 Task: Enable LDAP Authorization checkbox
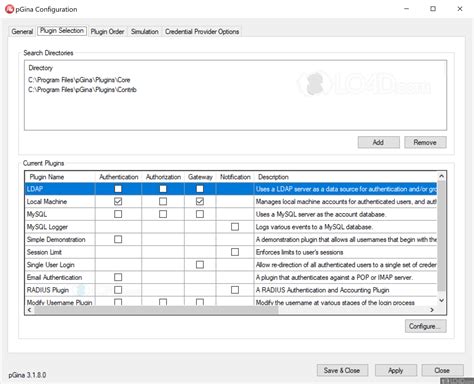click(163, 189)
